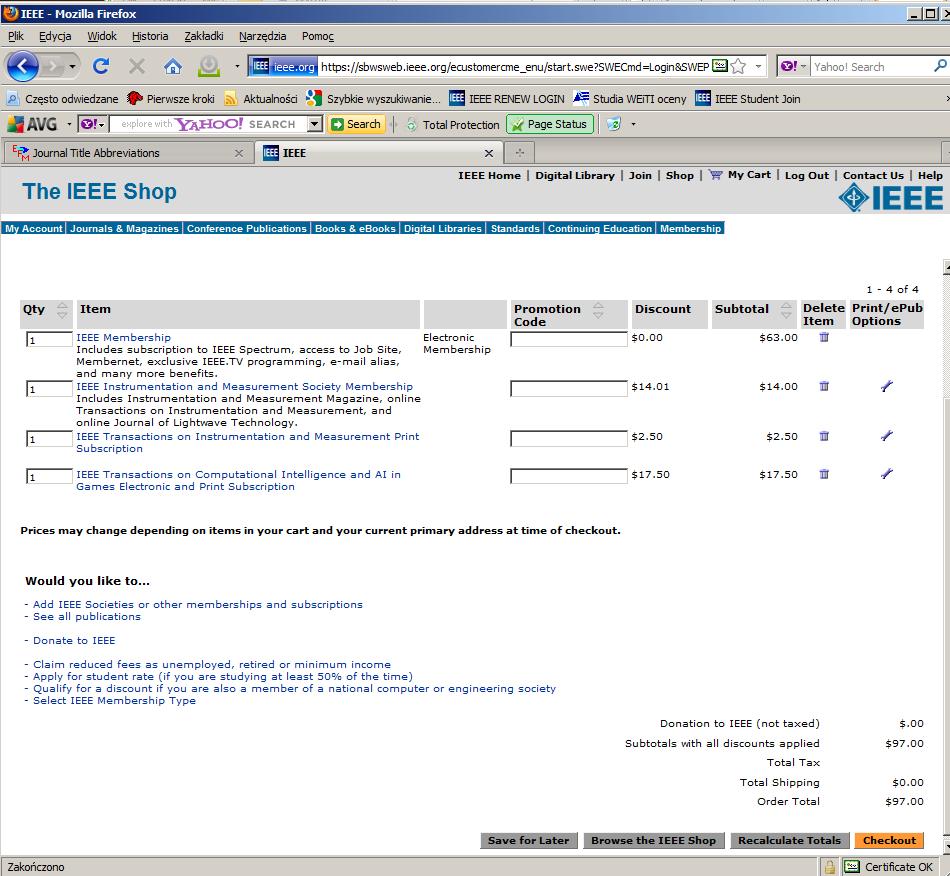Viewport: 950px width, 876px height.
Task: Click Page Status button in AVG toolbar
Action: pyautogui.click(x=550, y=124)
